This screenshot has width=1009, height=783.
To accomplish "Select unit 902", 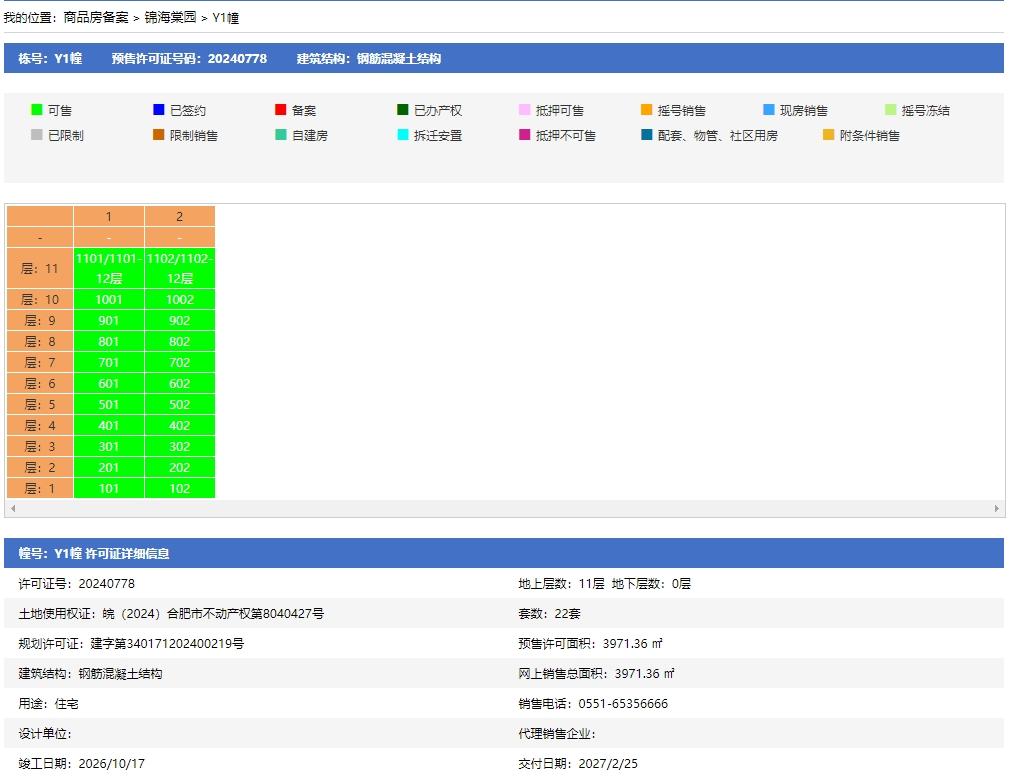I will 180,320.
